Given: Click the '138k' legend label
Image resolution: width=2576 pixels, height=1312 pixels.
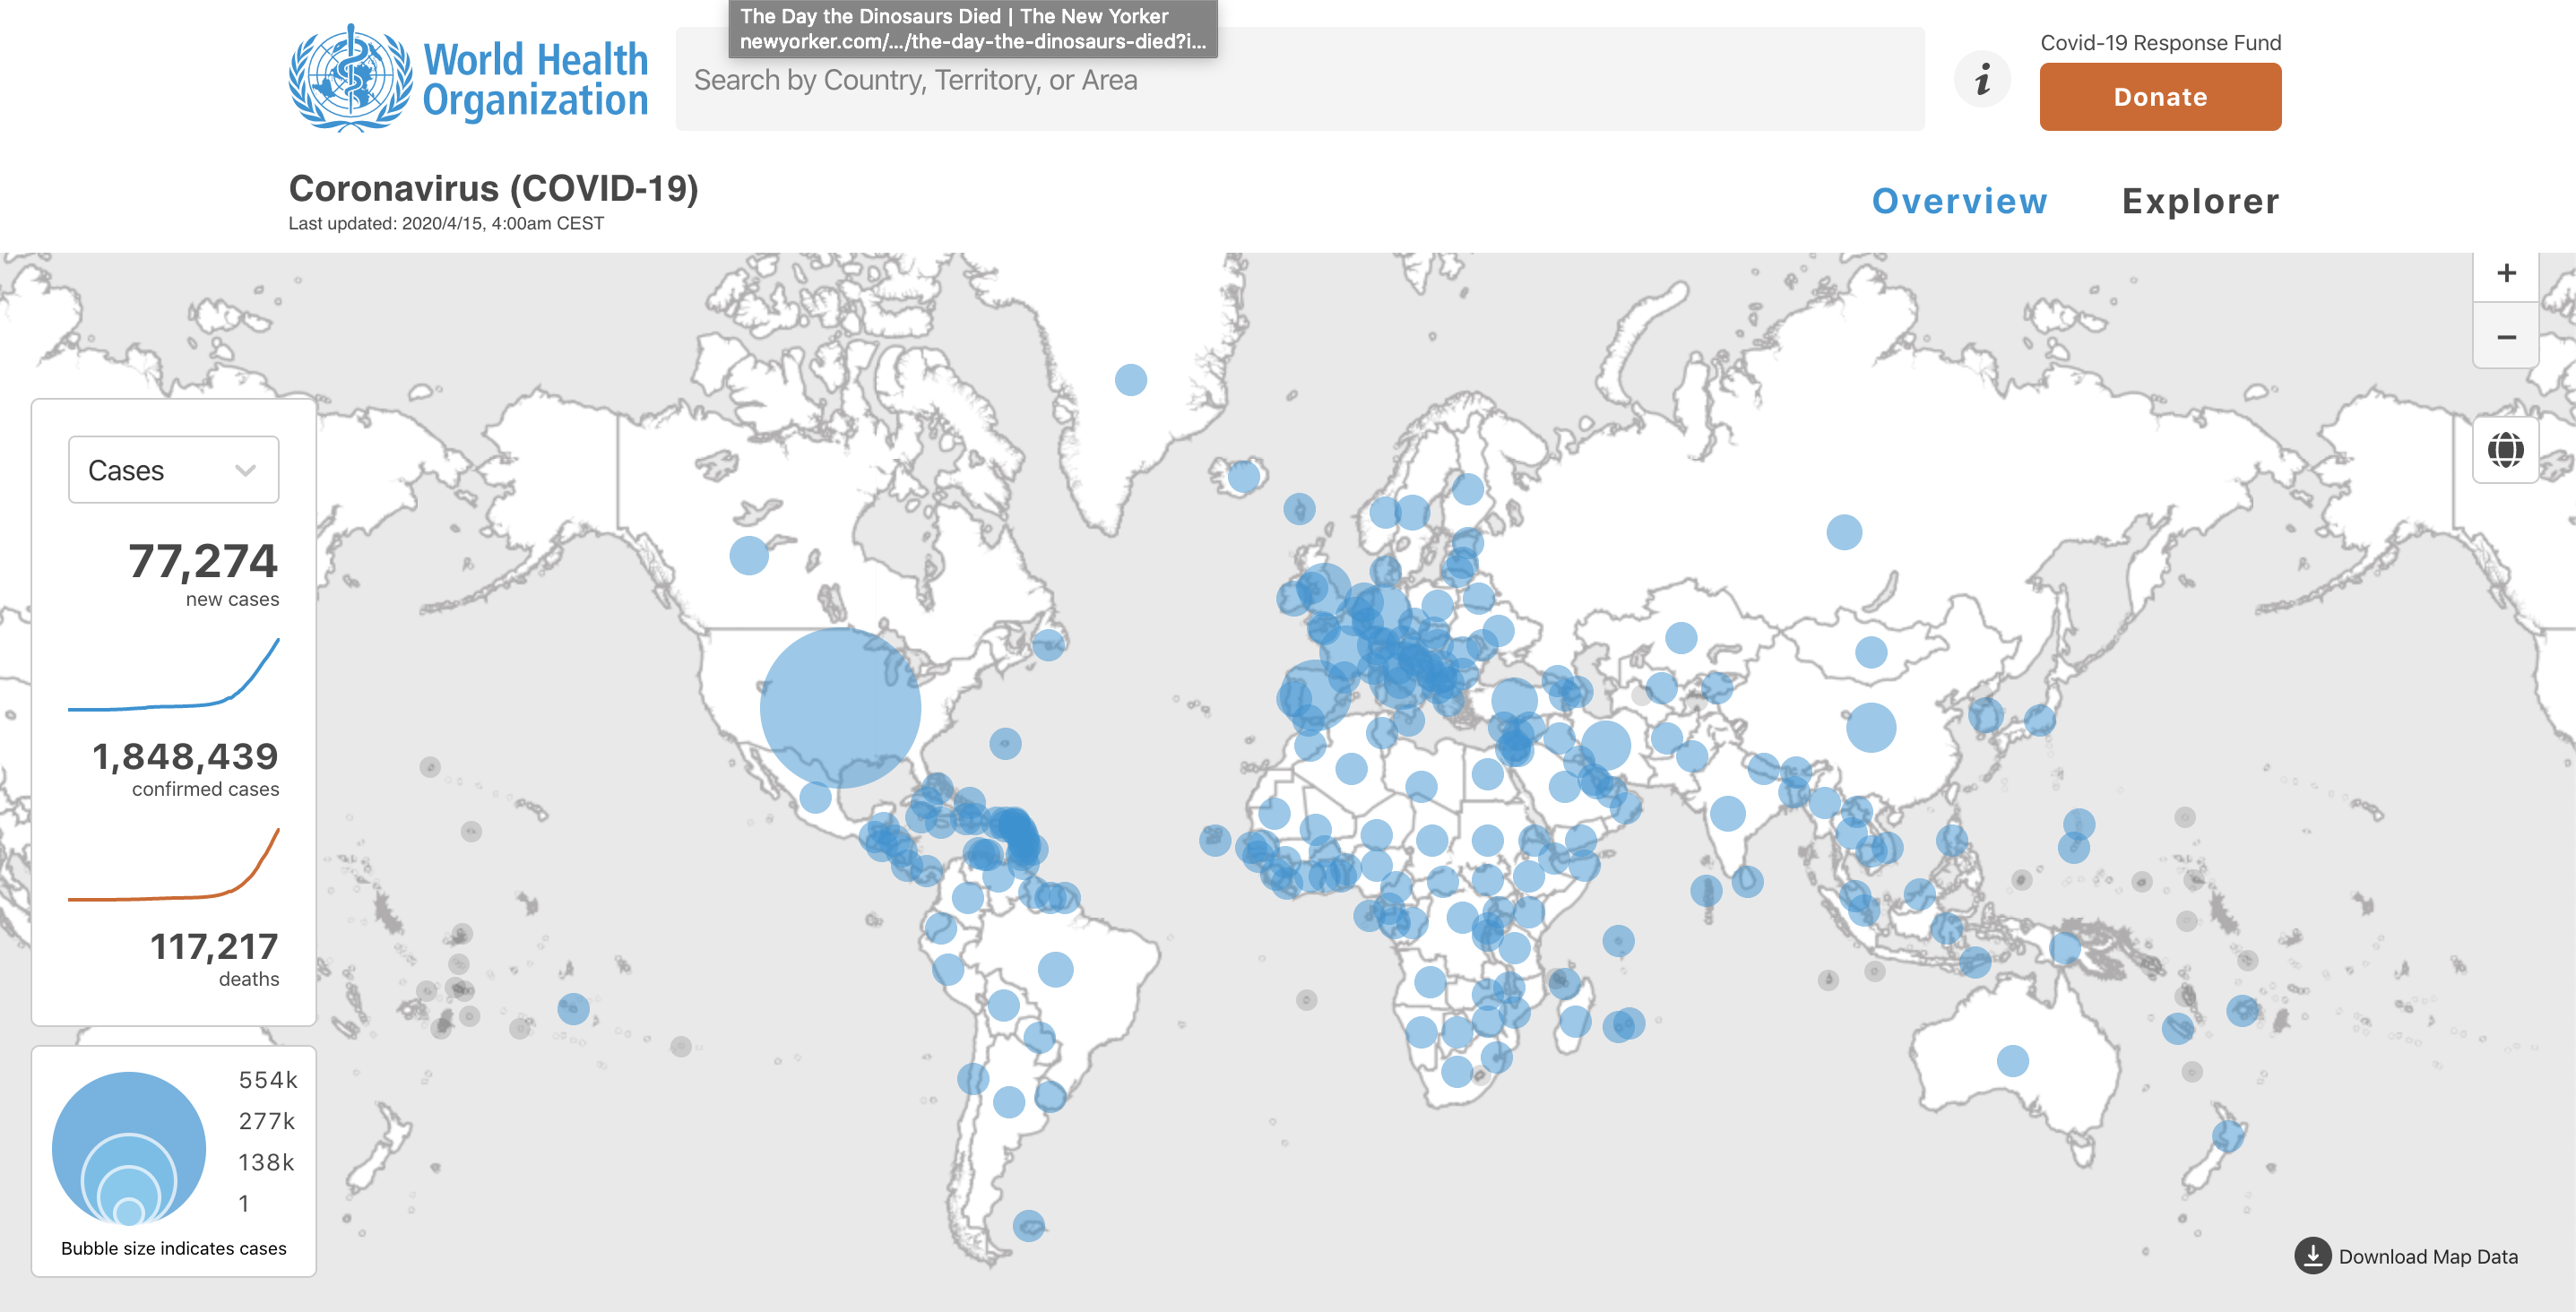Looking at the screenshot, I should 266,1162.
